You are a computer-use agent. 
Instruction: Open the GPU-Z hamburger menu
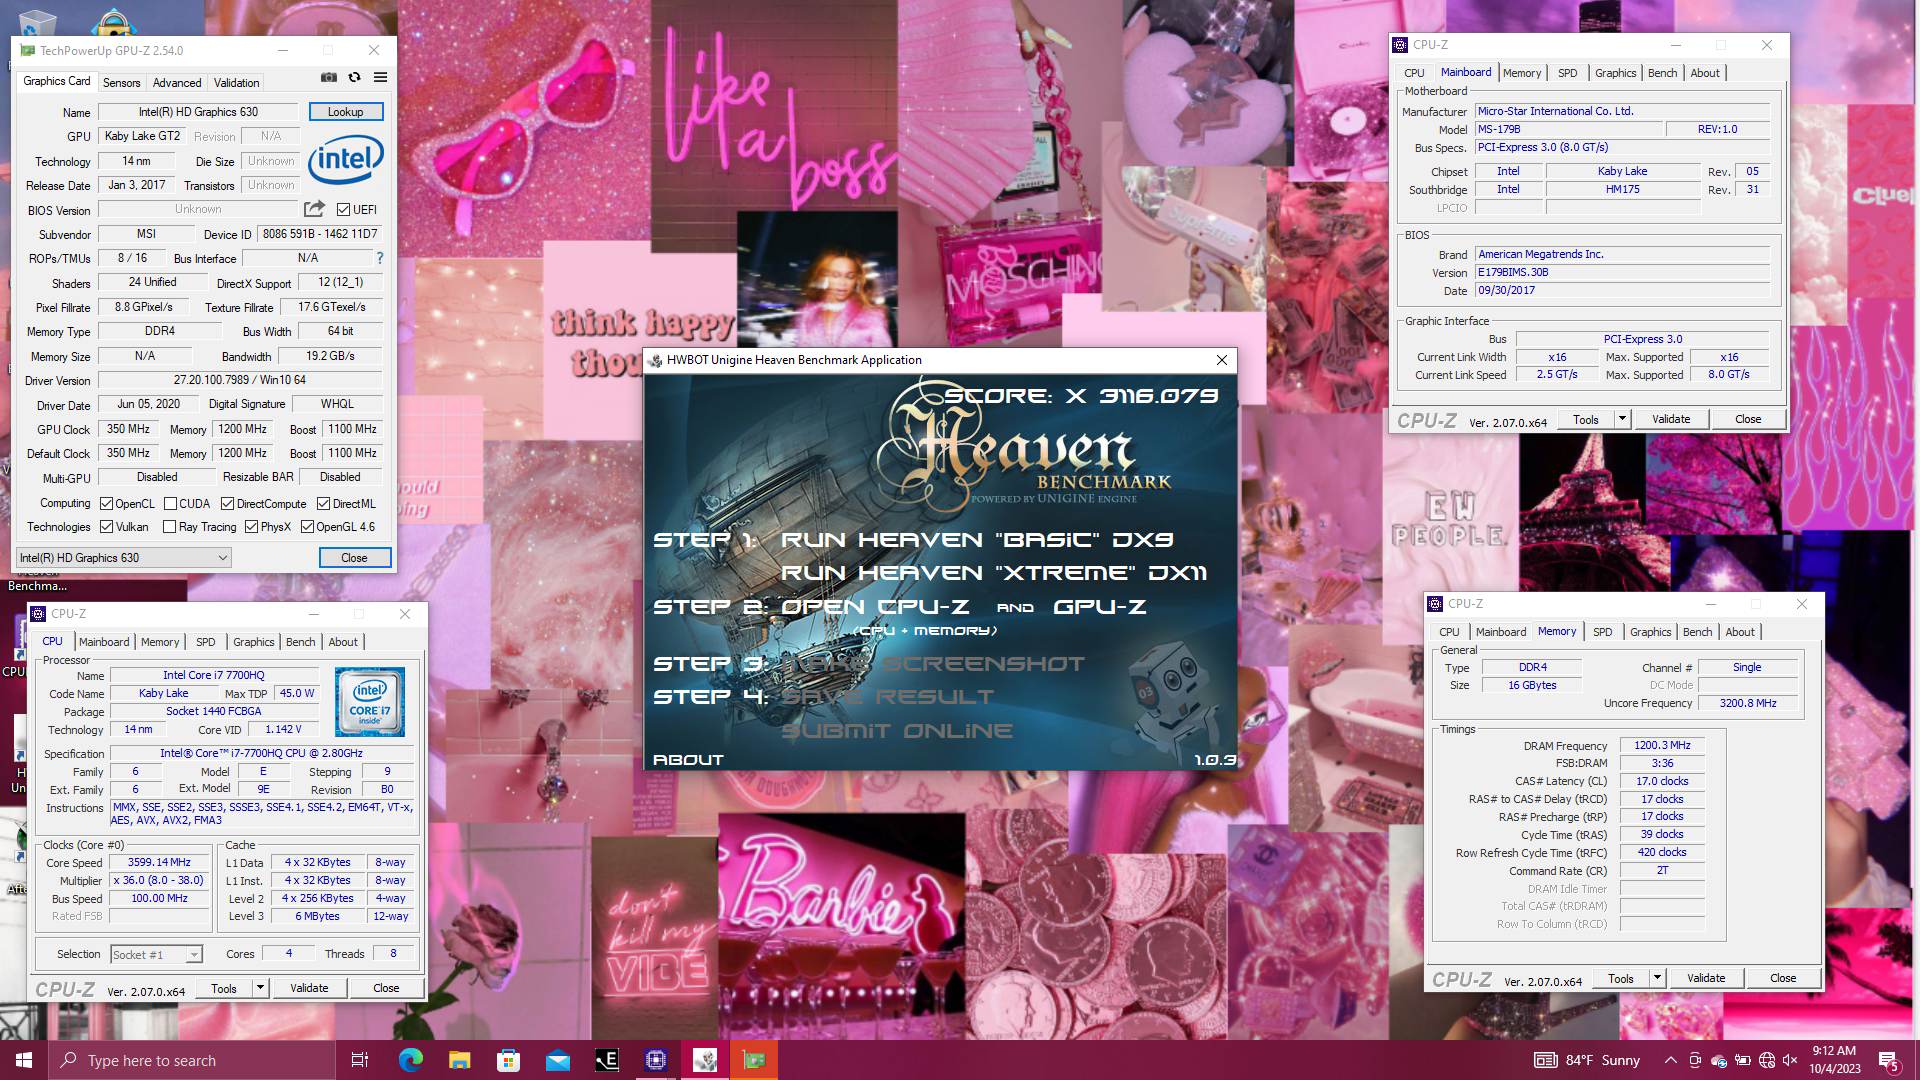pyautogui.click(x=380, y=78)
